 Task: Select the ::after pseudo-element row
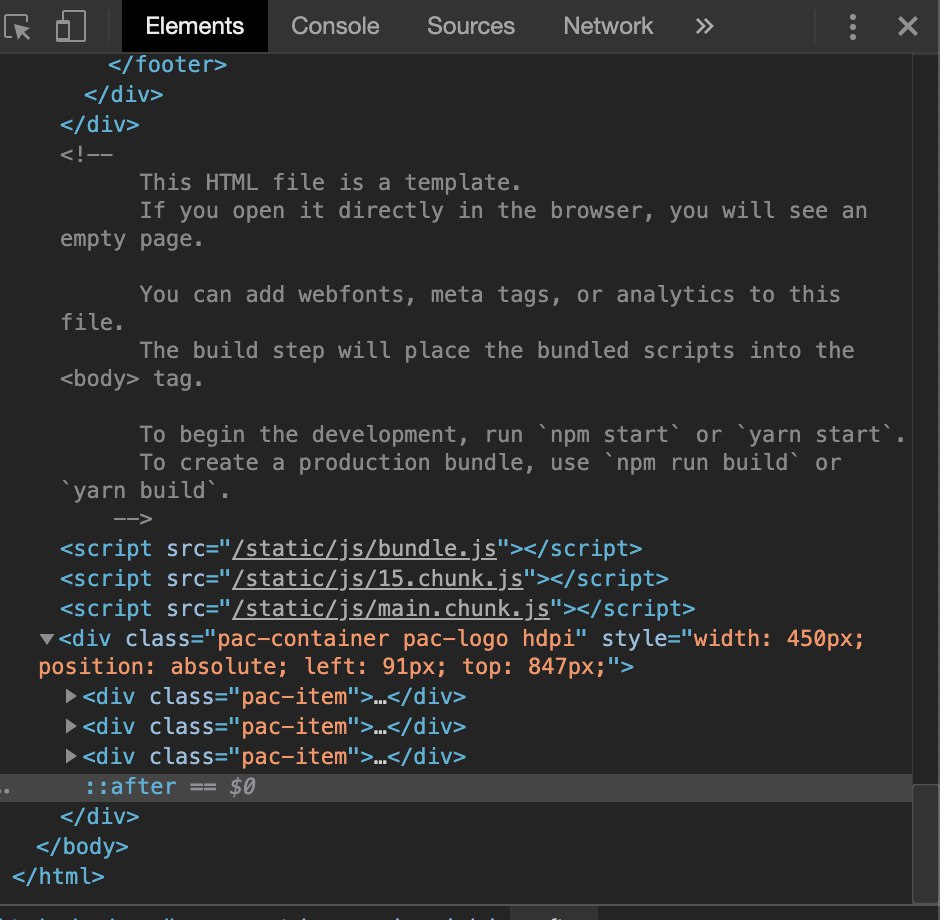[x=456, y=787]
